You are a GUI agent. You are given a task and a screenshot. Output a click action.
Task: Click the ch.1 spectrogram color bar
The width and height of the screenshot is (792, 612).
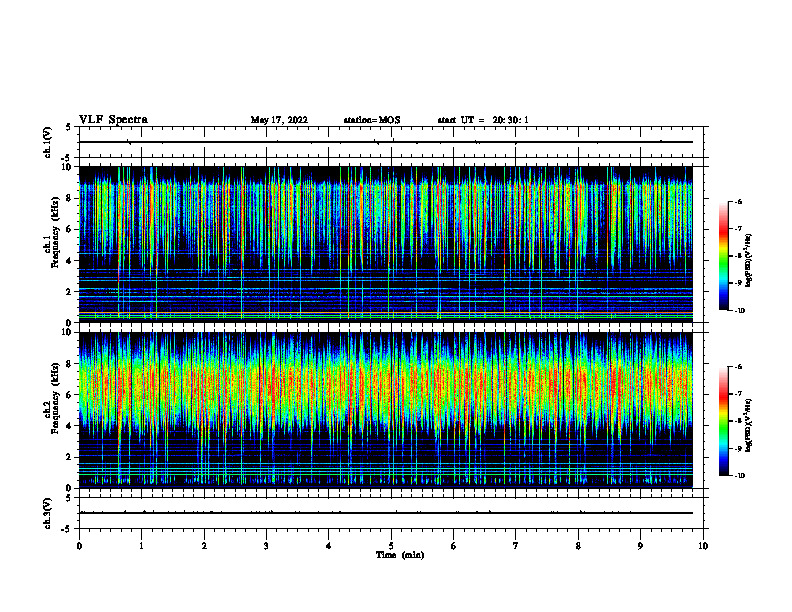click(x=723, y=256)
